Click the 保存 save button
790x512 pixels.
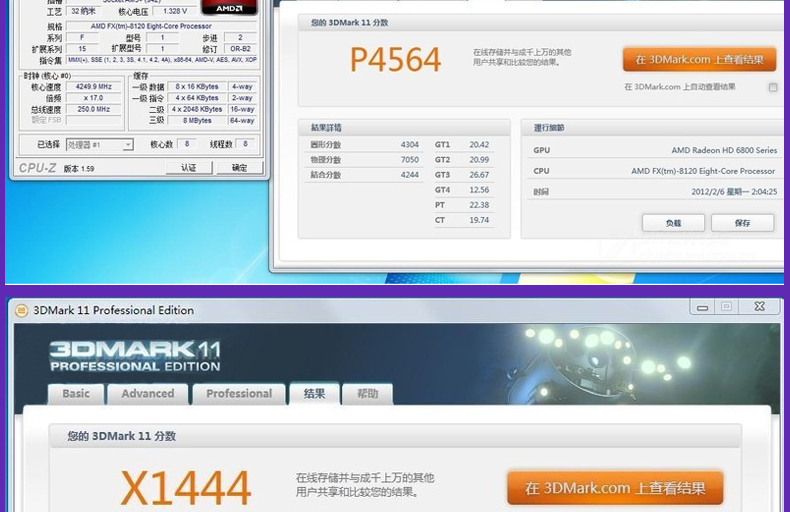742,223
